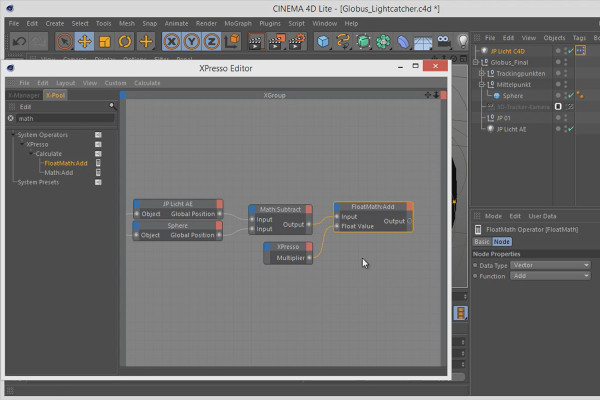Add a light object
The image size is (600, 400).
[463, 41]
